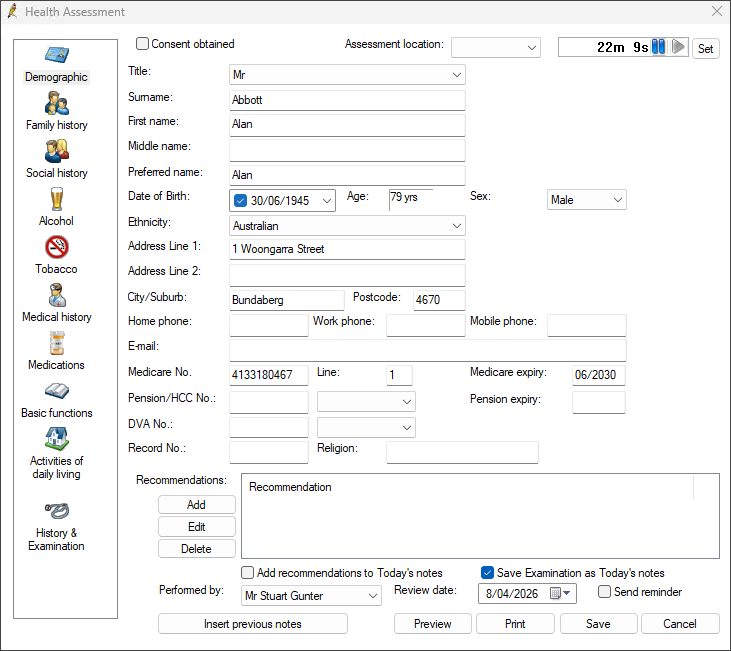731x651 pixels.
Task: Click the Health Assessment pencil title icon
Action: (x=13, y=11)
